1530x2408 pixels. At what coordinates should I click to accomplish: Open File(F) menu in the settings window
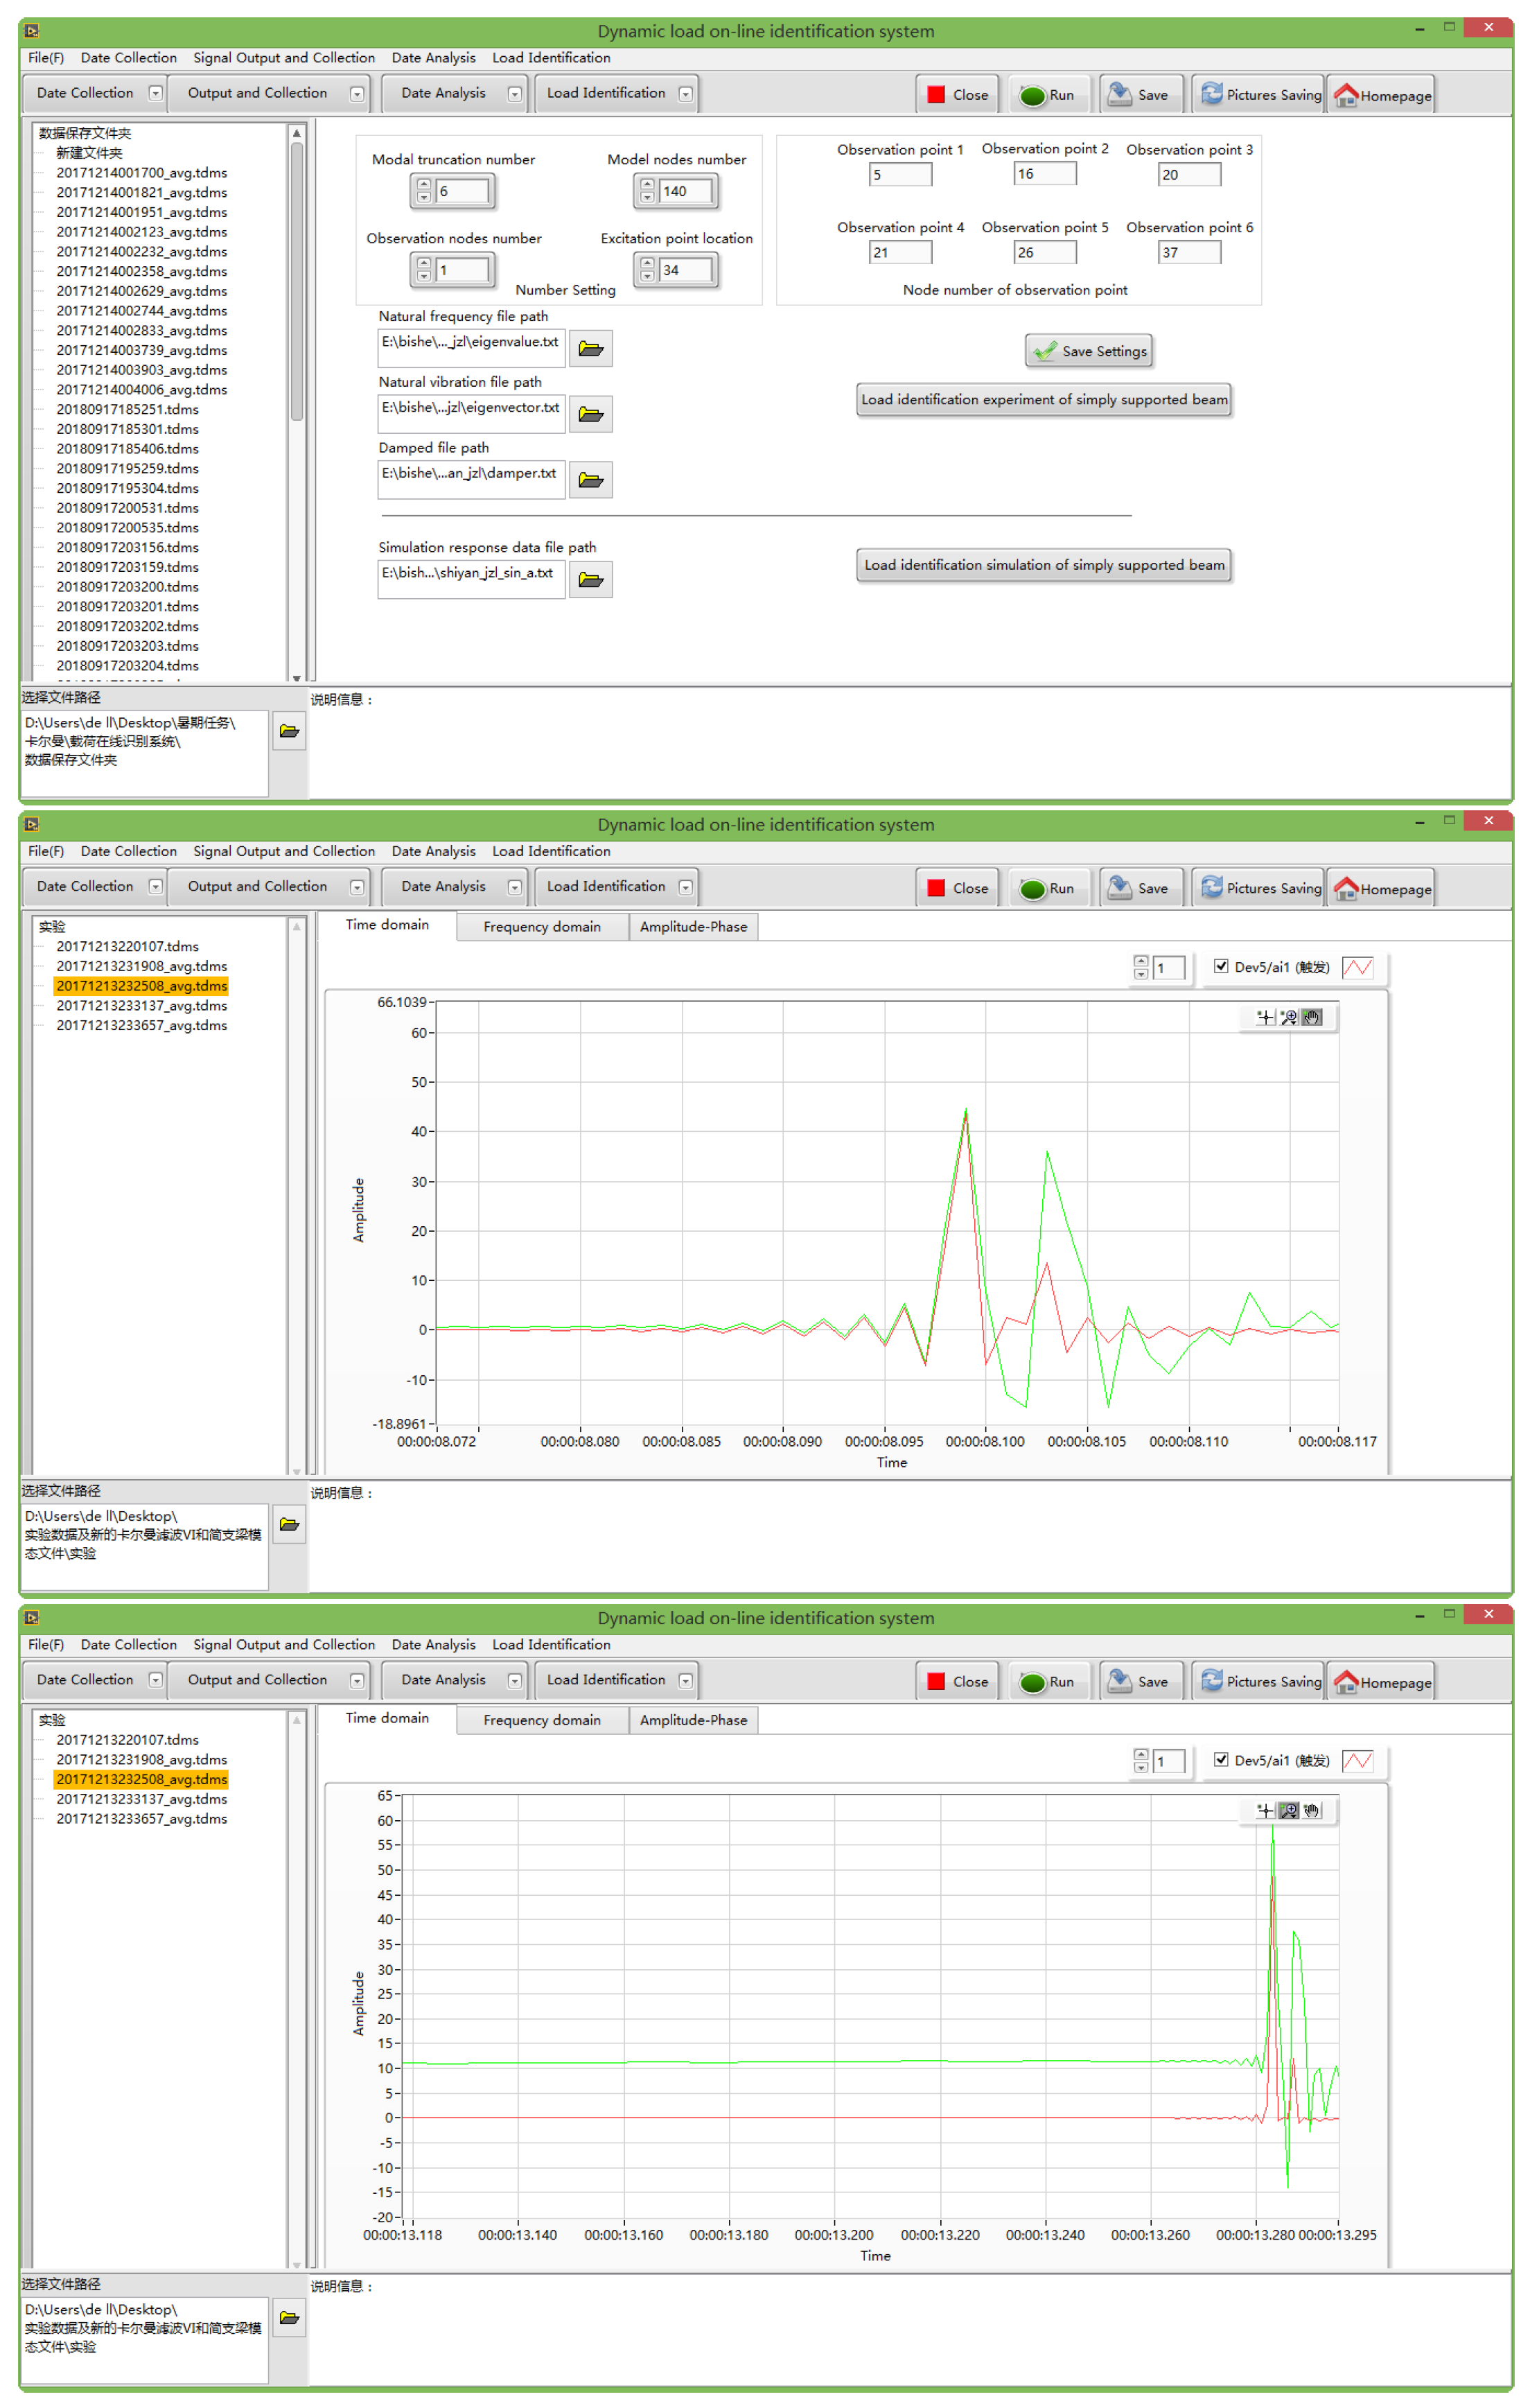tap(46, 58)
